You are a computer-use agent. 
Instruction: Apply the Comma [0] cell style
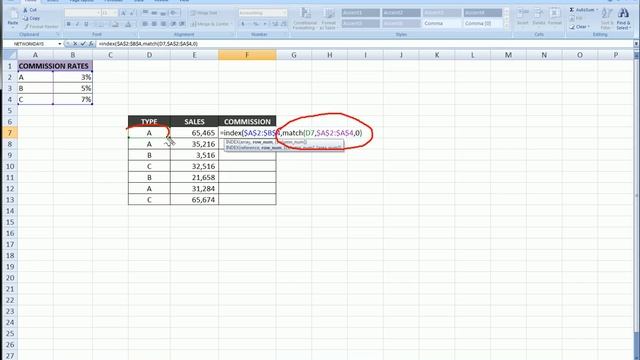point(482,23)
